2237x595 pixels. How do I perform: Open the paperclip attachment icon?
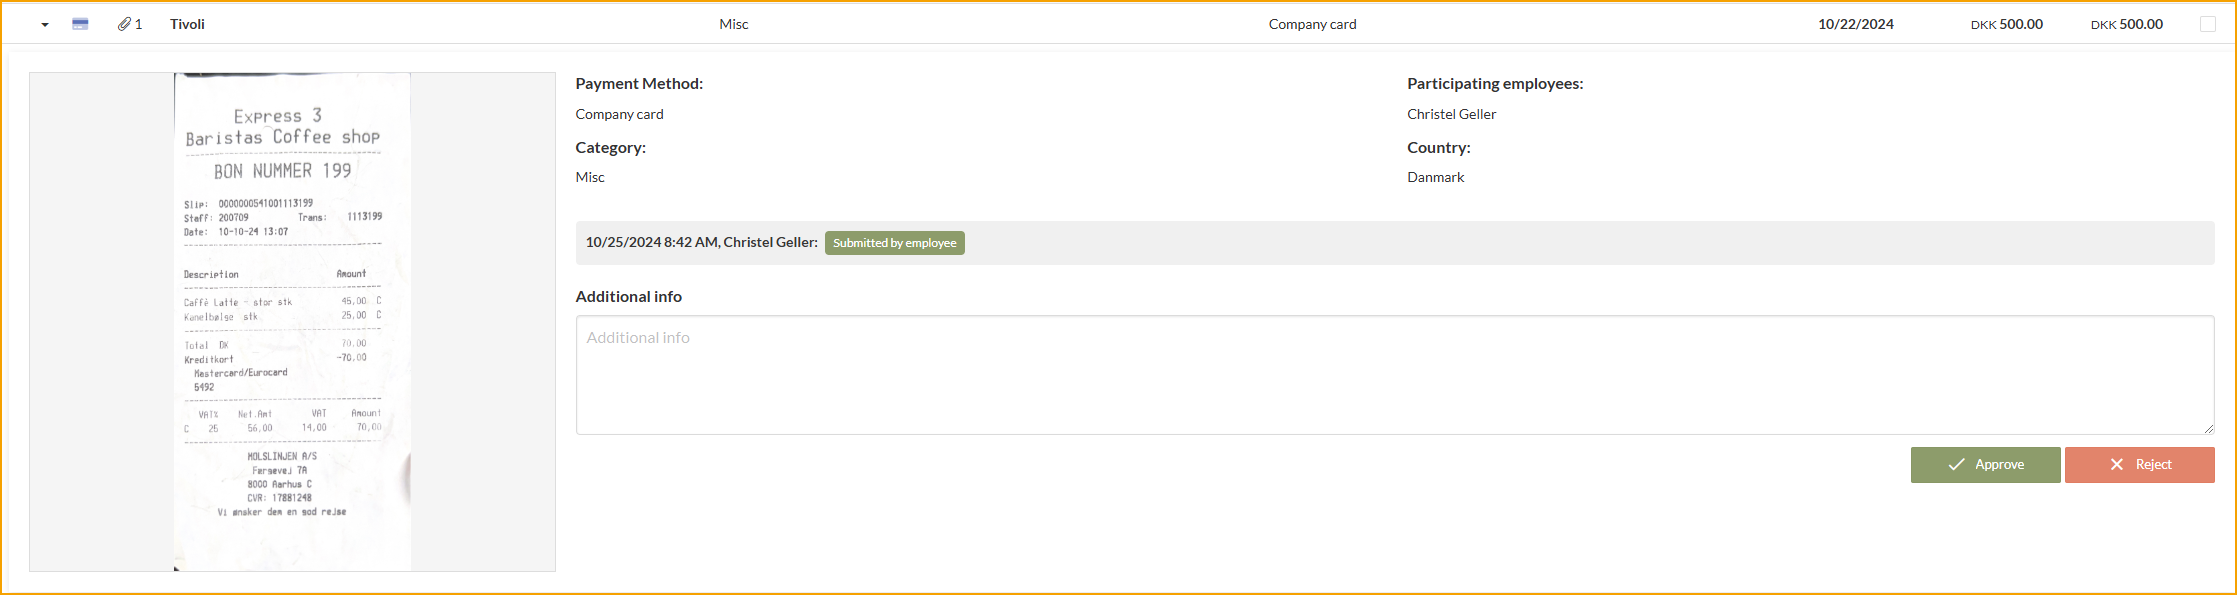125,23
